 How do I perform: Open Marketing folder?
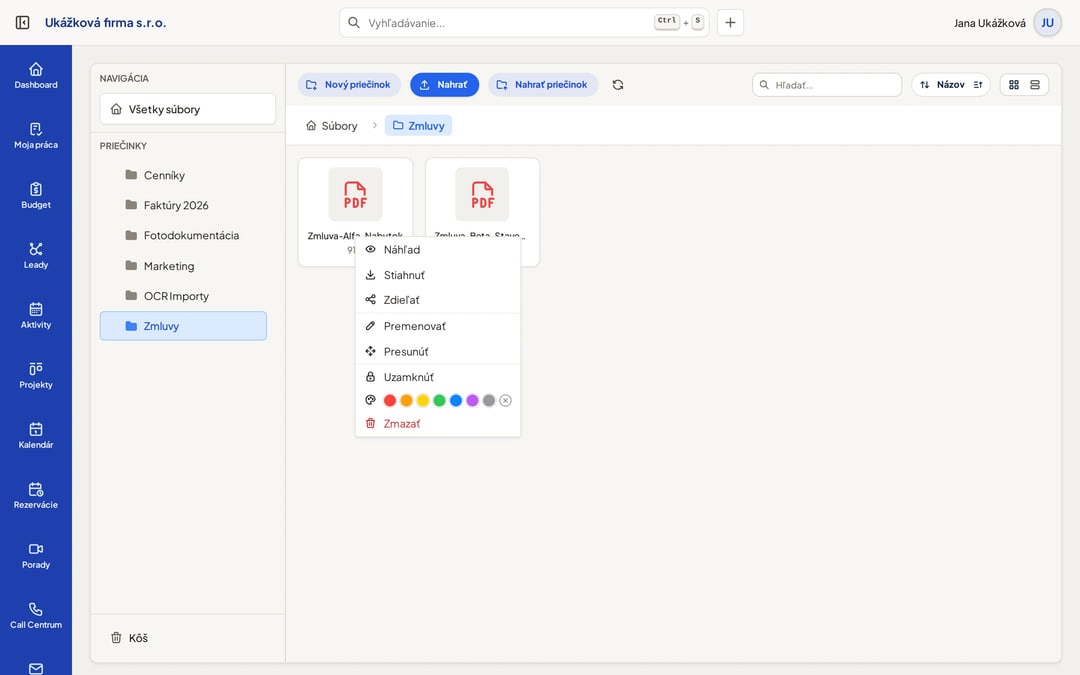[183, 266]
